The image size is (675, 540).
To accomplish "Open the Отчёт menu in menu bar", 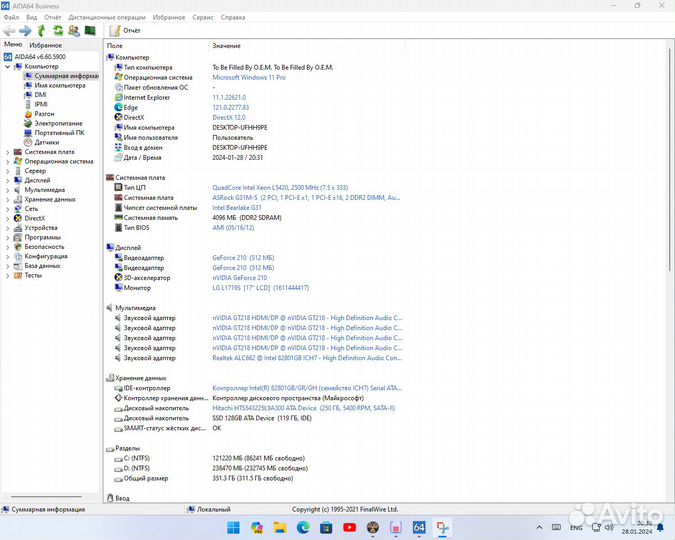I will (x=53, y=17).
